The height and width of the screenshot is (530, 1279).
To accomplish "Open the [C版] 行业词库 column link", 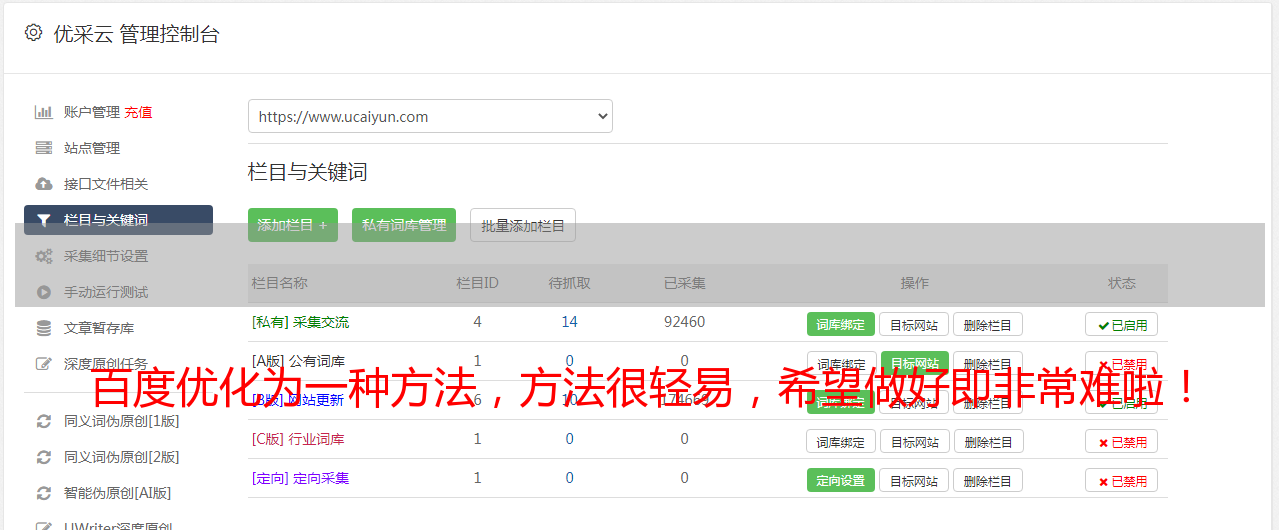I will pos(298,439).
